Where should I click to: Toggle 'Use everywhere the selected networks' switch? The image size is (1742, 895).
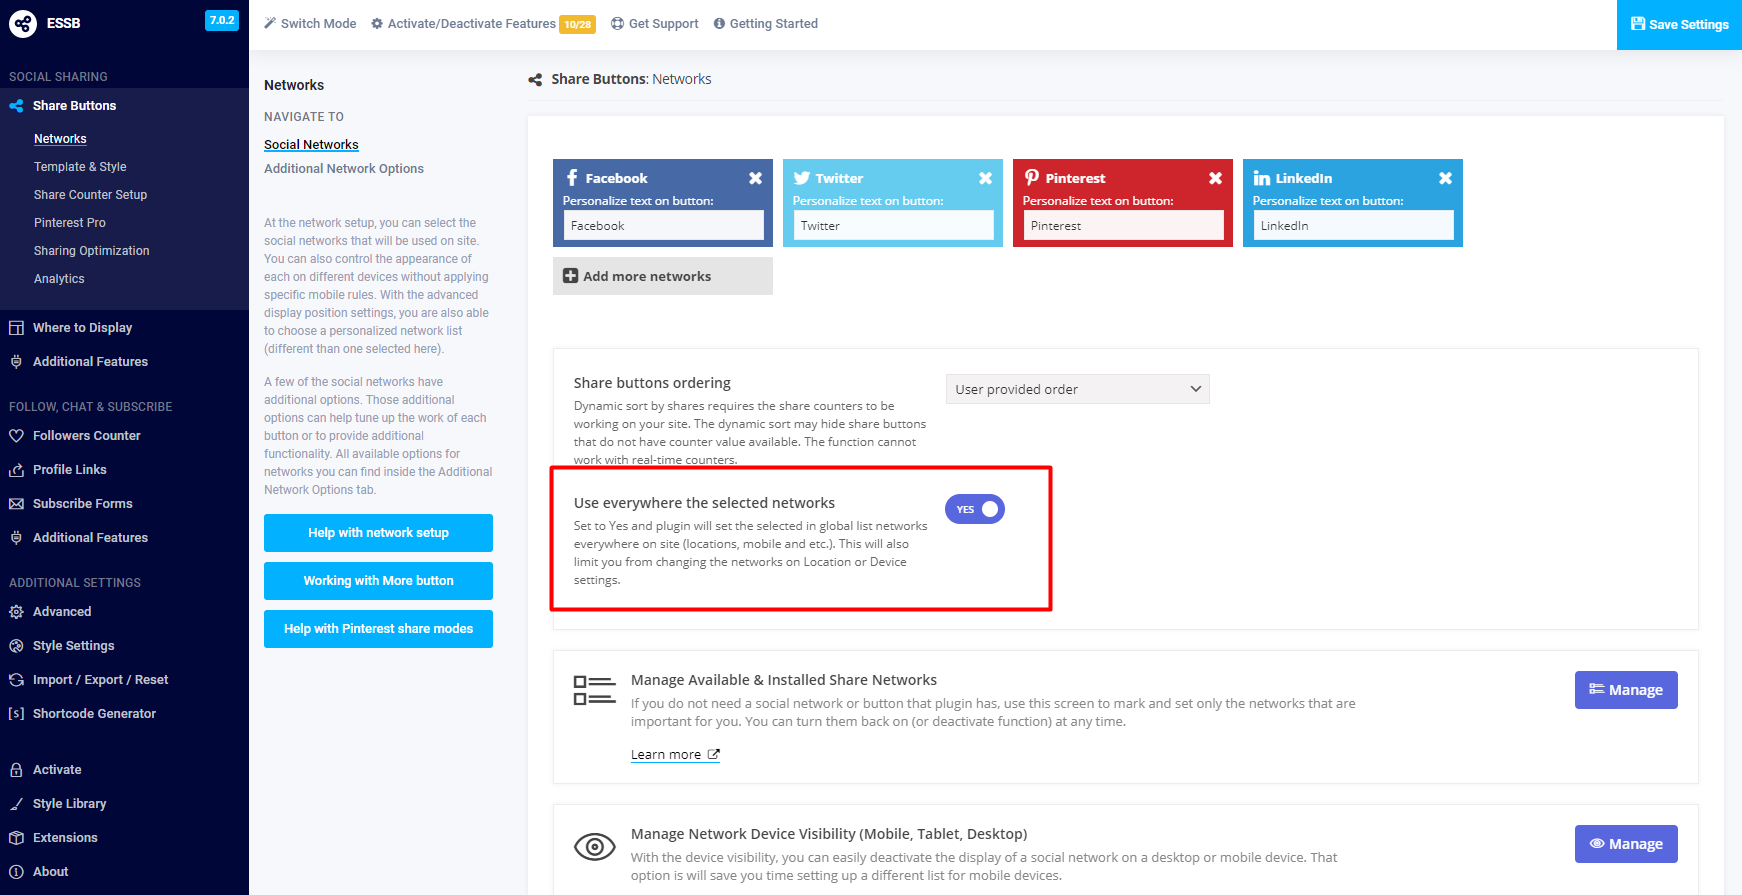[975, 509]
